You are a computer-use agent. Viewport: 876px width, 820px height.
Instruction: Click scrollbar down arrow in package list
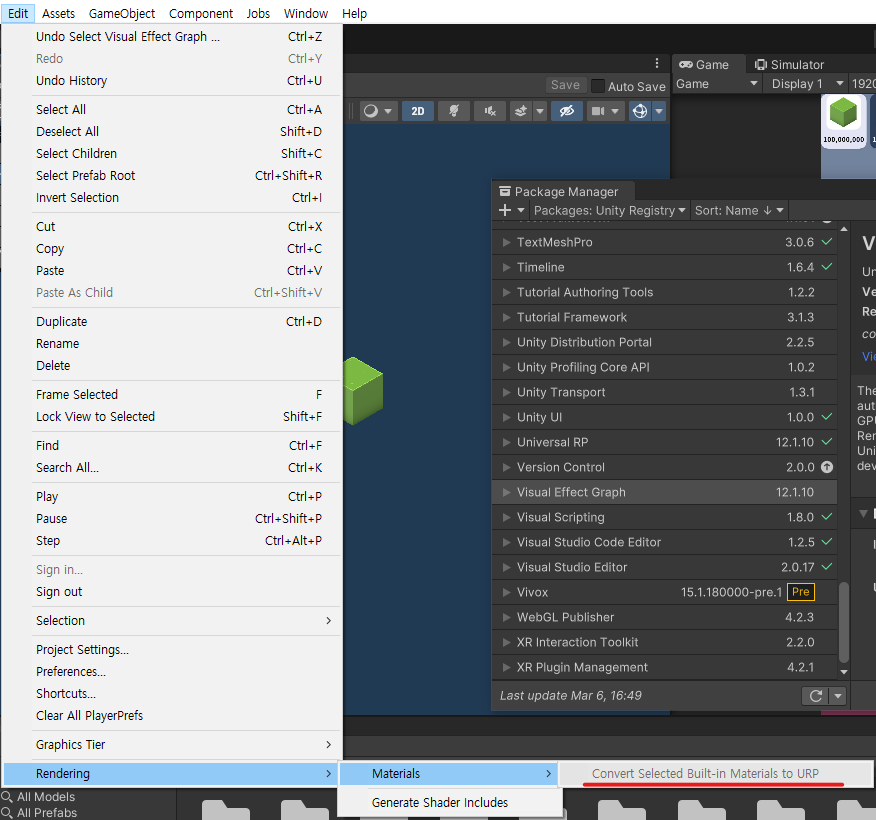(x=844, y=672)
